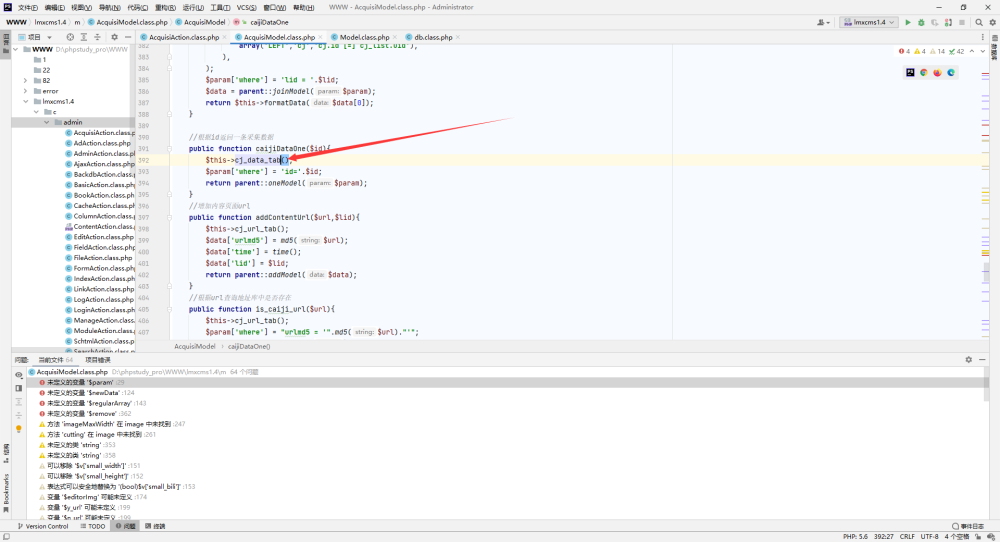The width and height of the screenshot is (1000, 542).
Task: Open page in Firefox browser icon
Action: [937, 73]
